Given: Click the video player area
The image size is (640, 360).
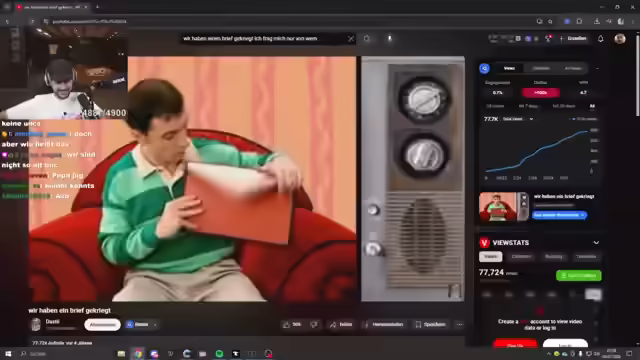Looking at the screenshot, I should [x=247, y=179].
